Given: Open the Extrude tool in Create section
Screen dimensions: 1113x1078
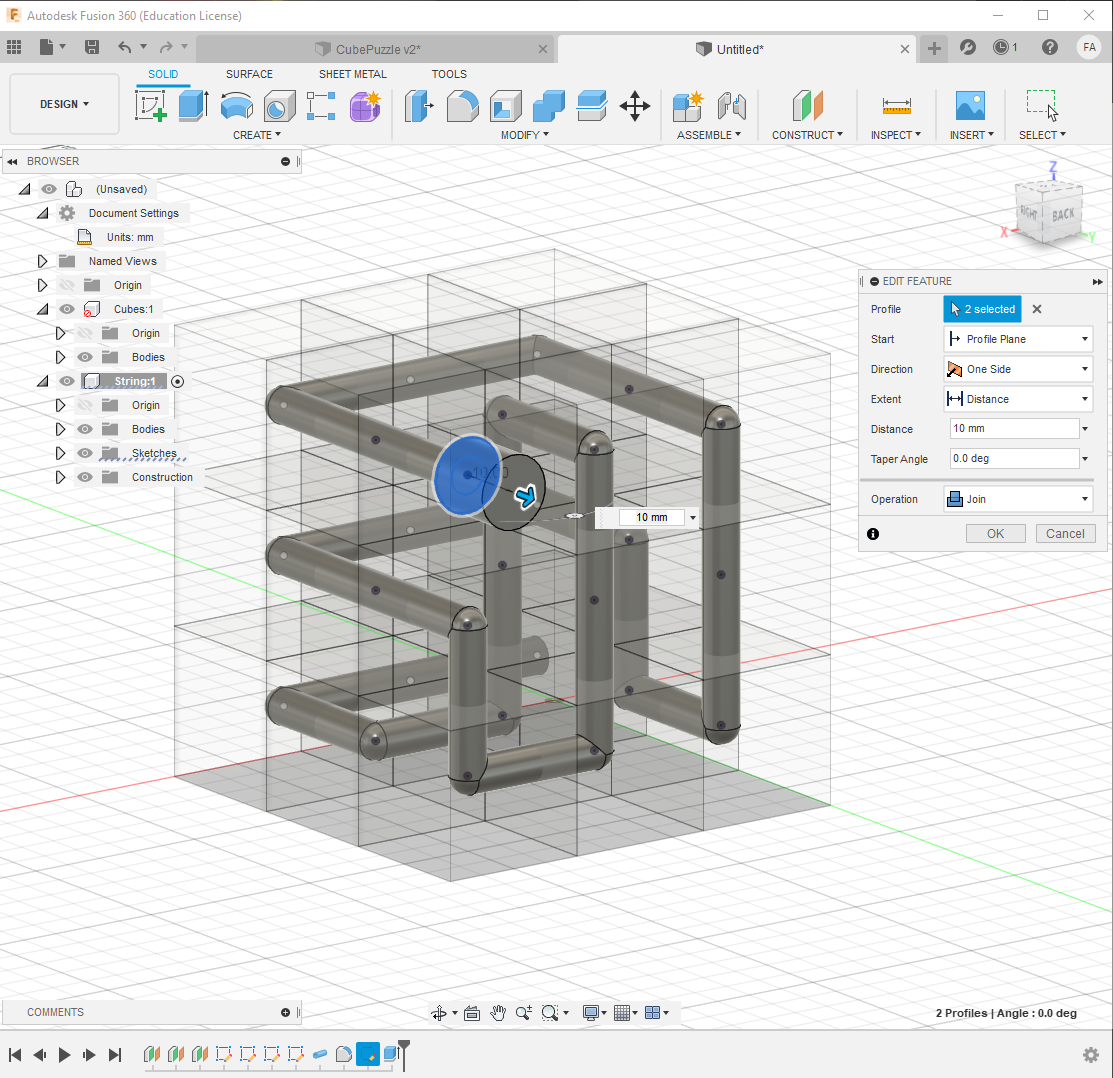Looking at the screenshot, I should (x=192, y=105).
